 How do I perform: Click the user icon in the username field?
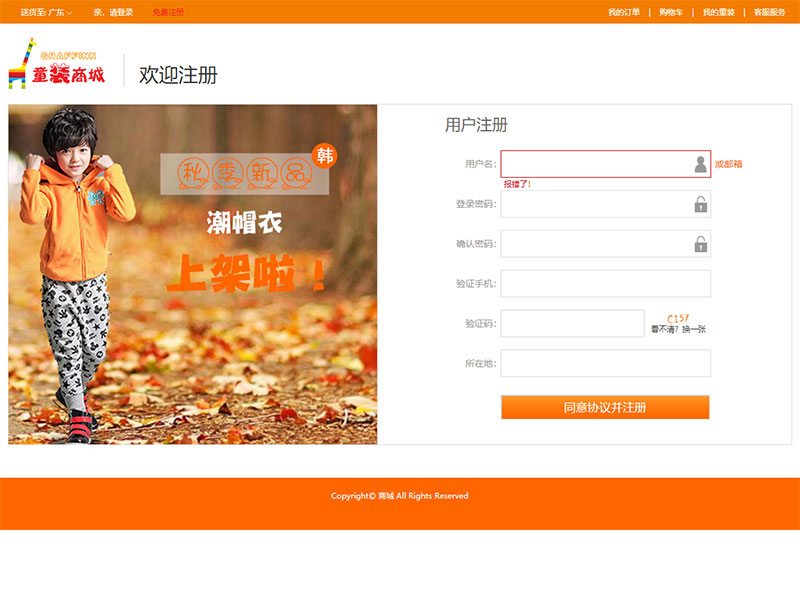(700, 164)
